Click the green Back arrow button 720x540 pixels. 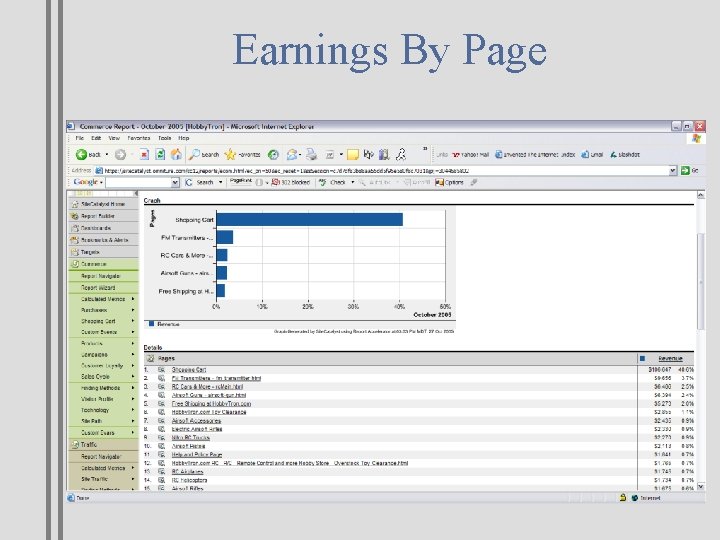pyautogui.click(x=81, y=155)
